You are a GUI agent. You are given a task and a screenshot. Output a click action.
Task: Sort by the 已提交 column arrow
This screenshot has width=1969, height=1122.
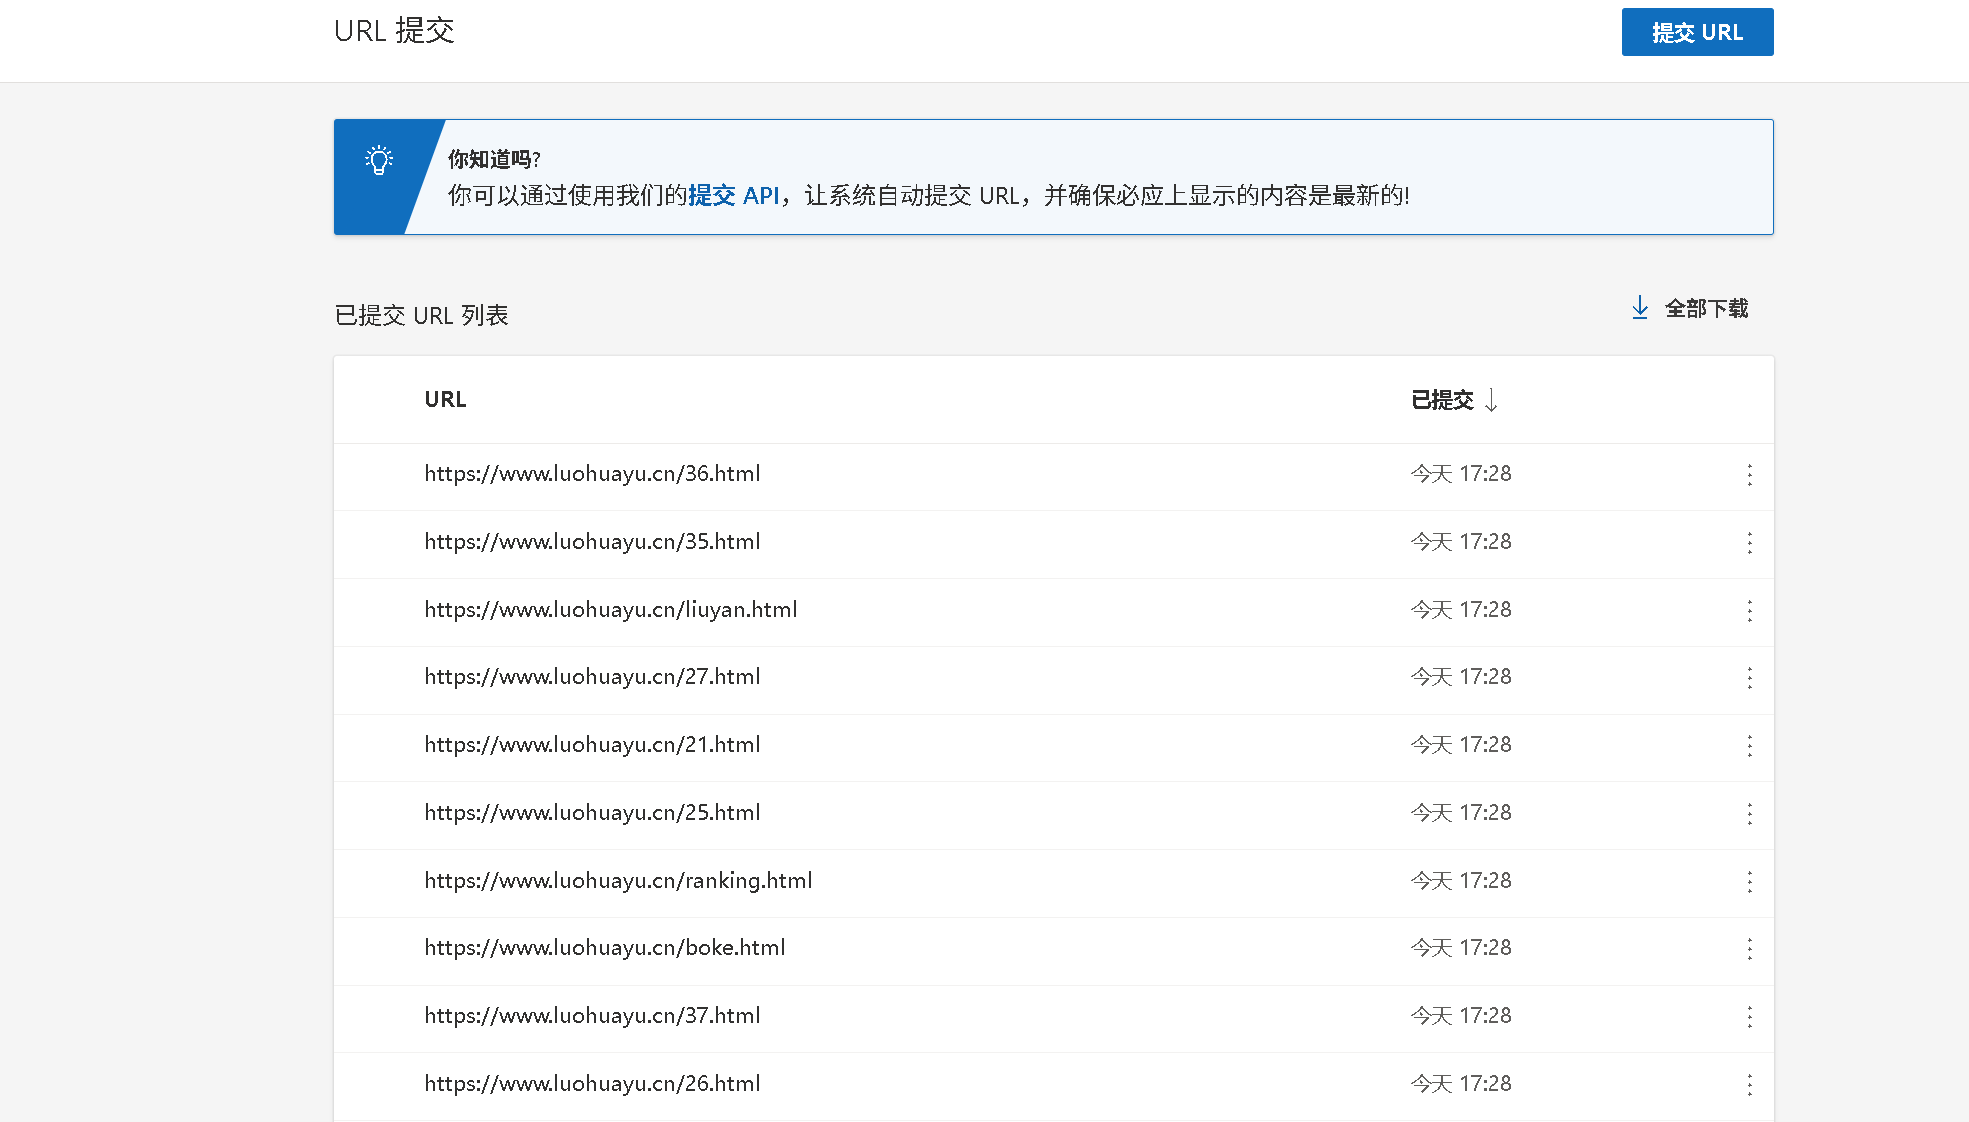coord(1491,400)
